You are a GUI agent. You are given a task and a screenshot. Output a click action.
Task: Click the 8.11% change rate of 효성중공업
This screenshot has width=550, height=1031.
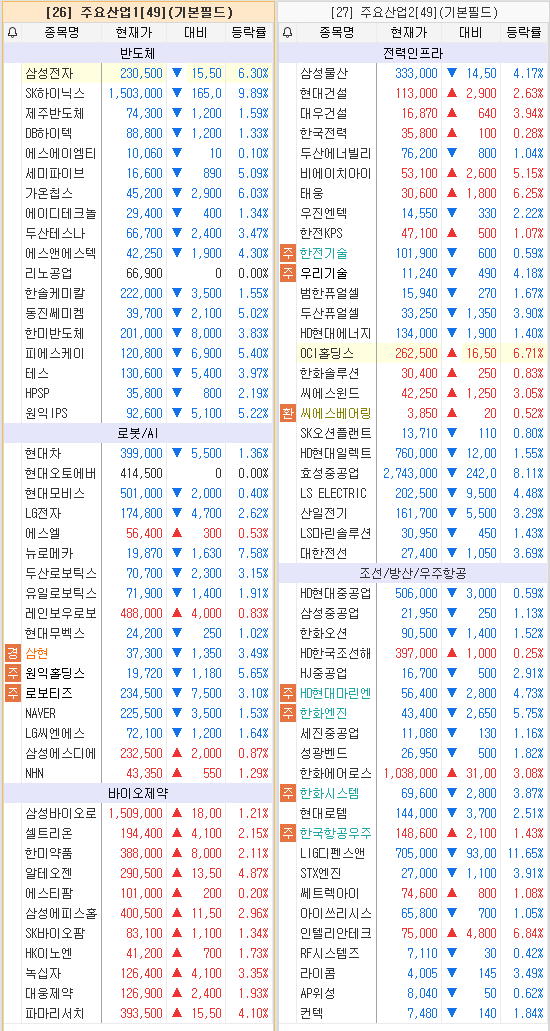pos(529,473)
